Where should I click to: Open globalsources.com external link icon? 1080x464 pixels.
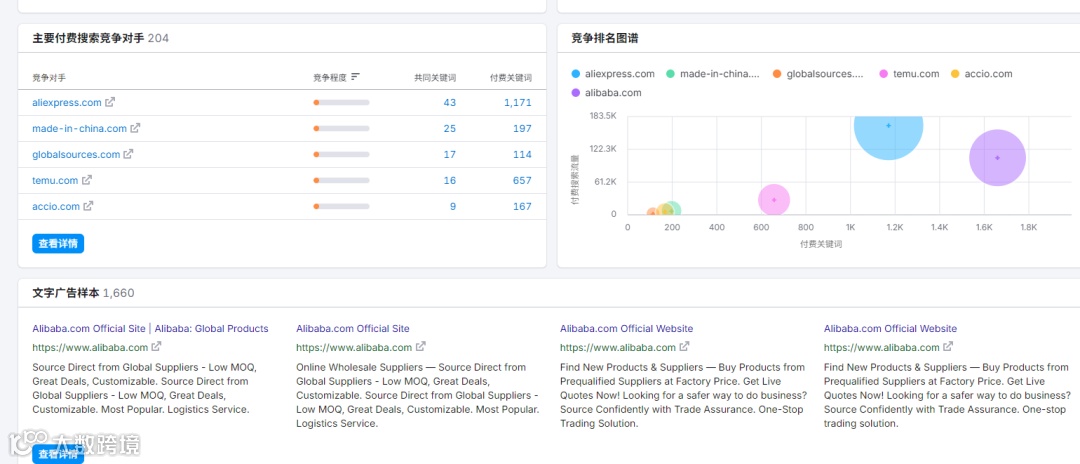click(129, 154)
